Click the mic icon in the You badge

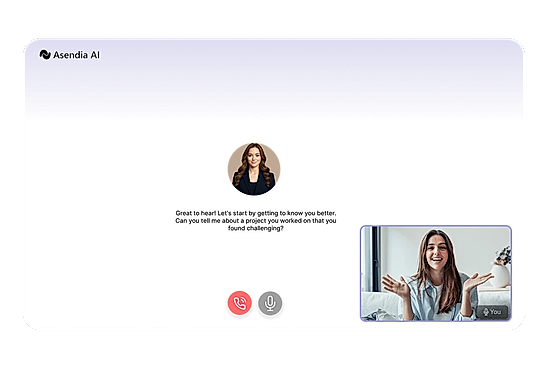[486, 312]
